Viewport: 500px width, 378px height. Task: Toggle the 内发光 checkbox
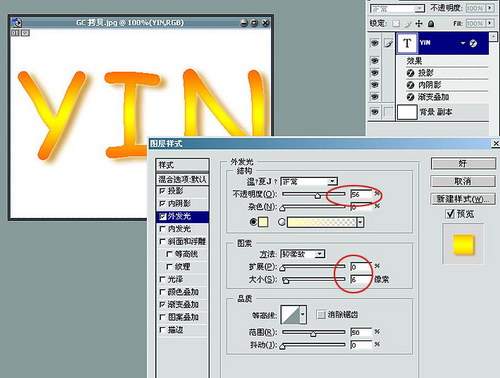[x=162, y=229]
